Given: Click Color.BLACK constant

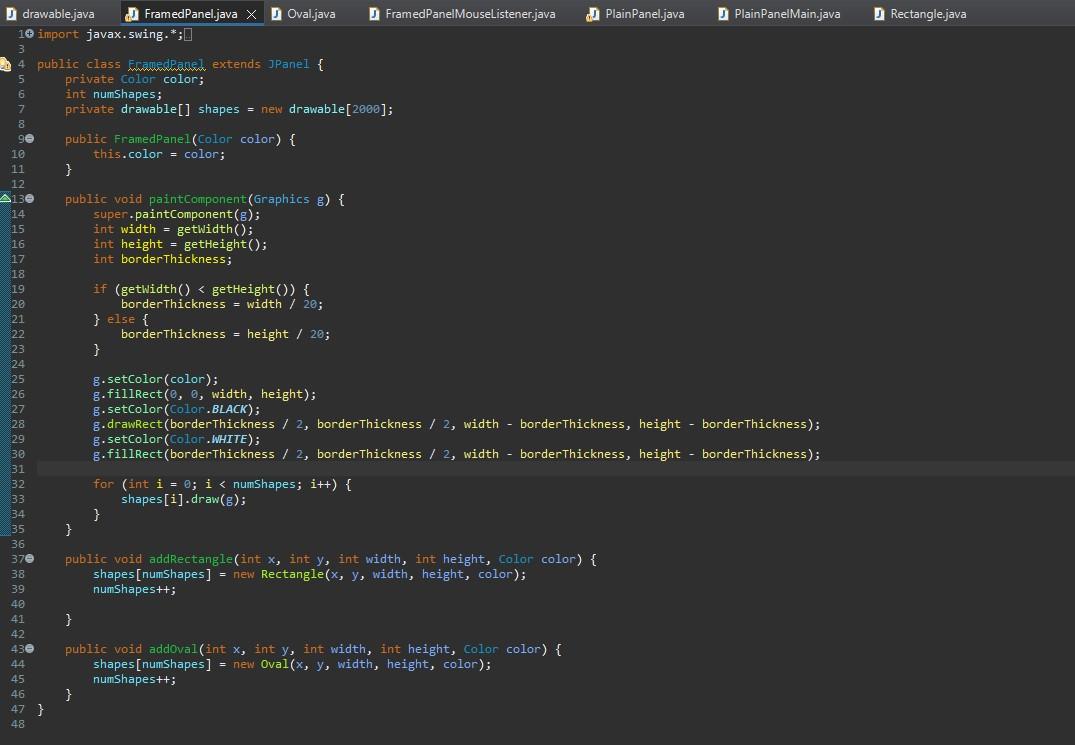Looking at the screenshot, I should (208, 409).
